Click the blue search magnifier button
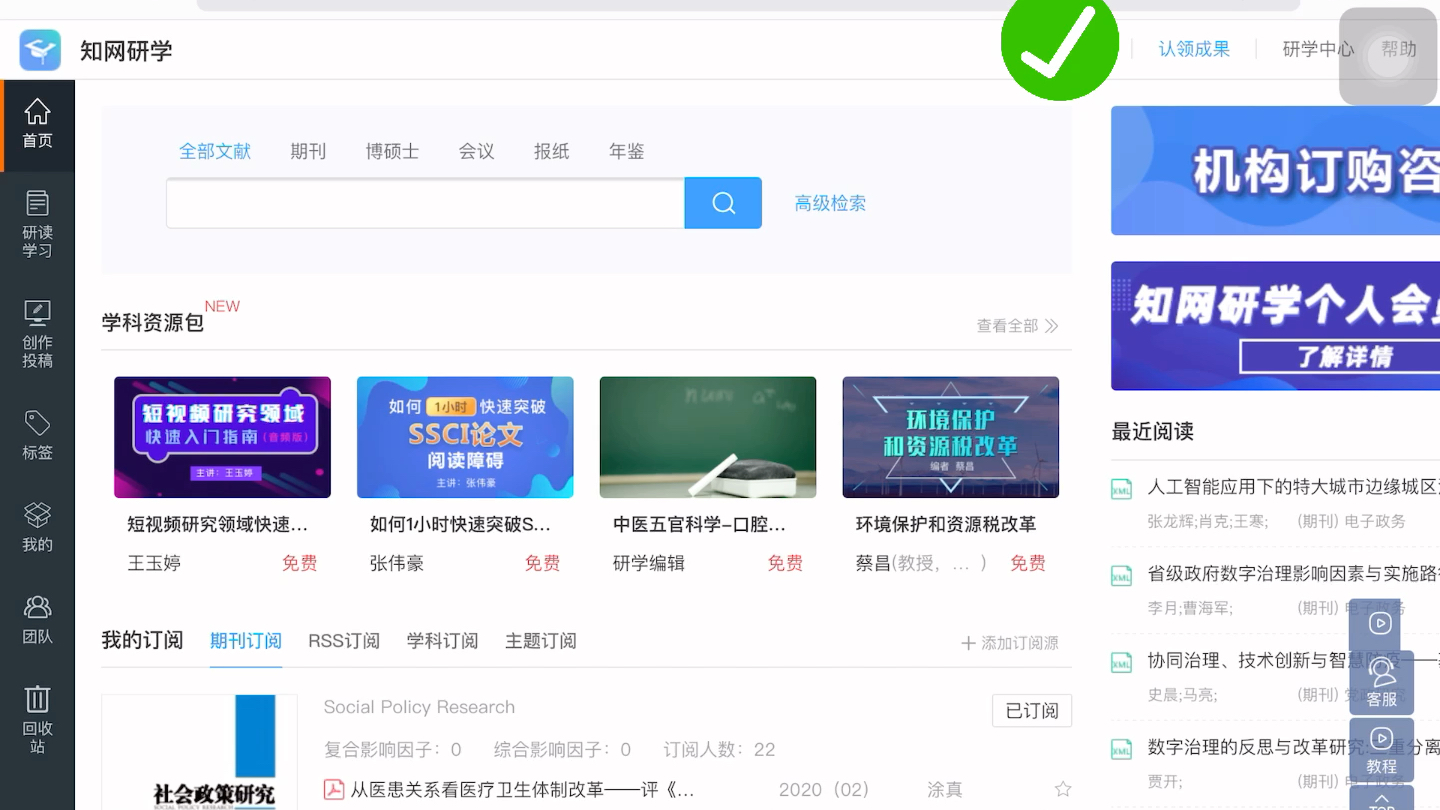Image resolution: width=1440 pixels, height=810 pixels. (723, 203)
